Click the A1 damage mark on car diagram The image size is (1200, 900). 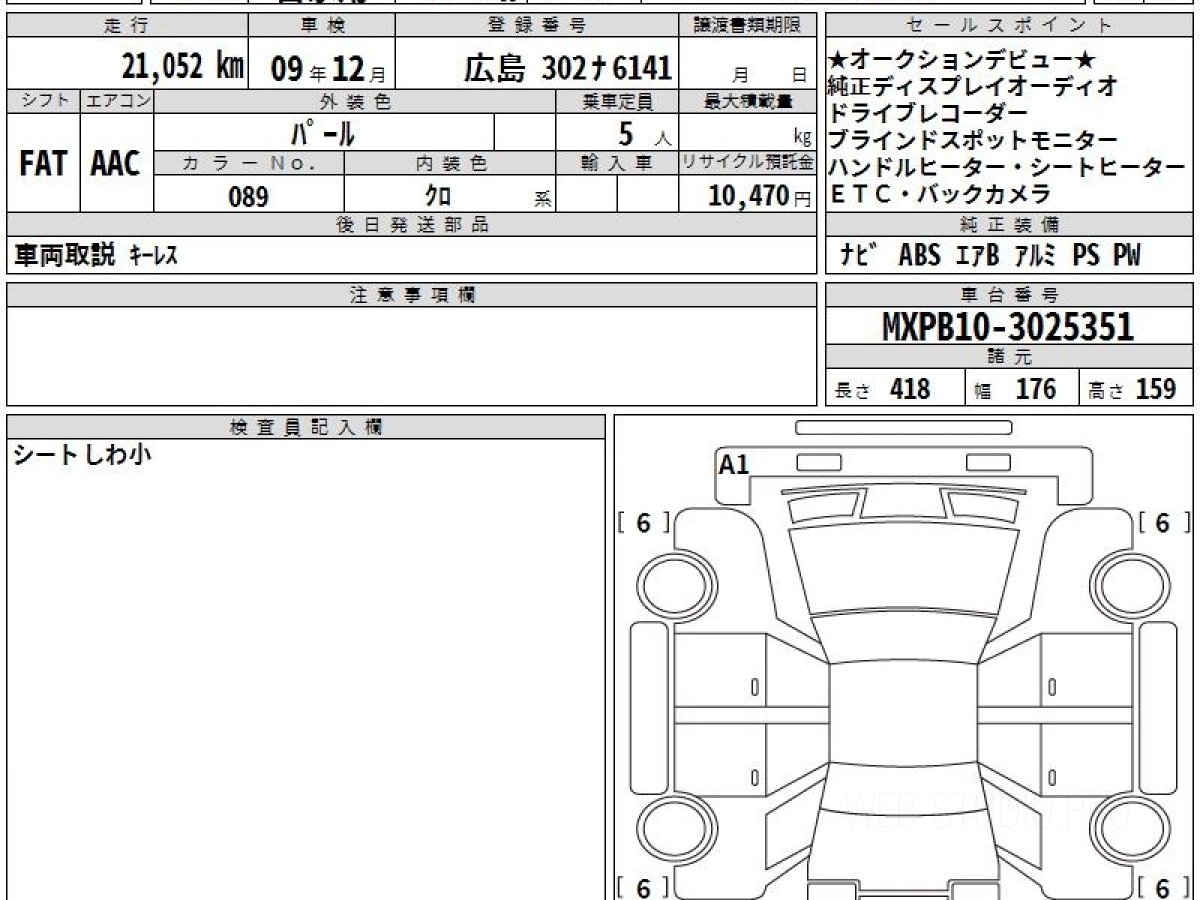point(733,464)
